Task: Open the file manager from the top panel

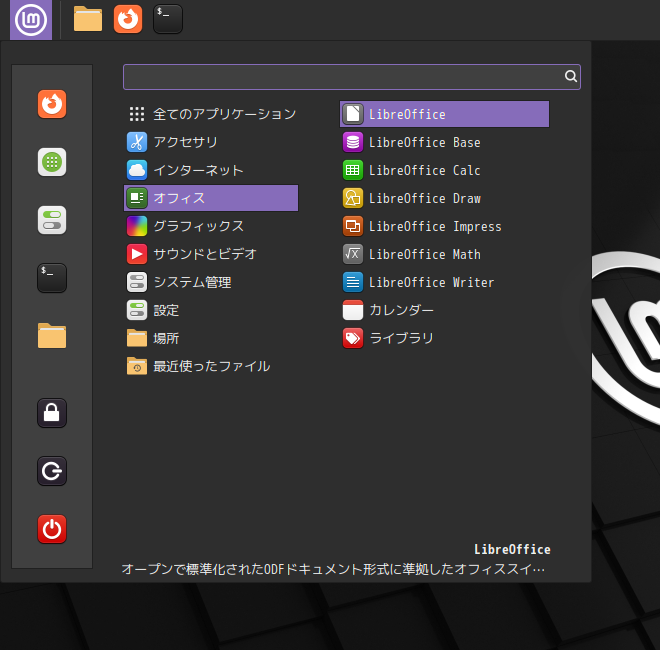Action: click(88, 19)
